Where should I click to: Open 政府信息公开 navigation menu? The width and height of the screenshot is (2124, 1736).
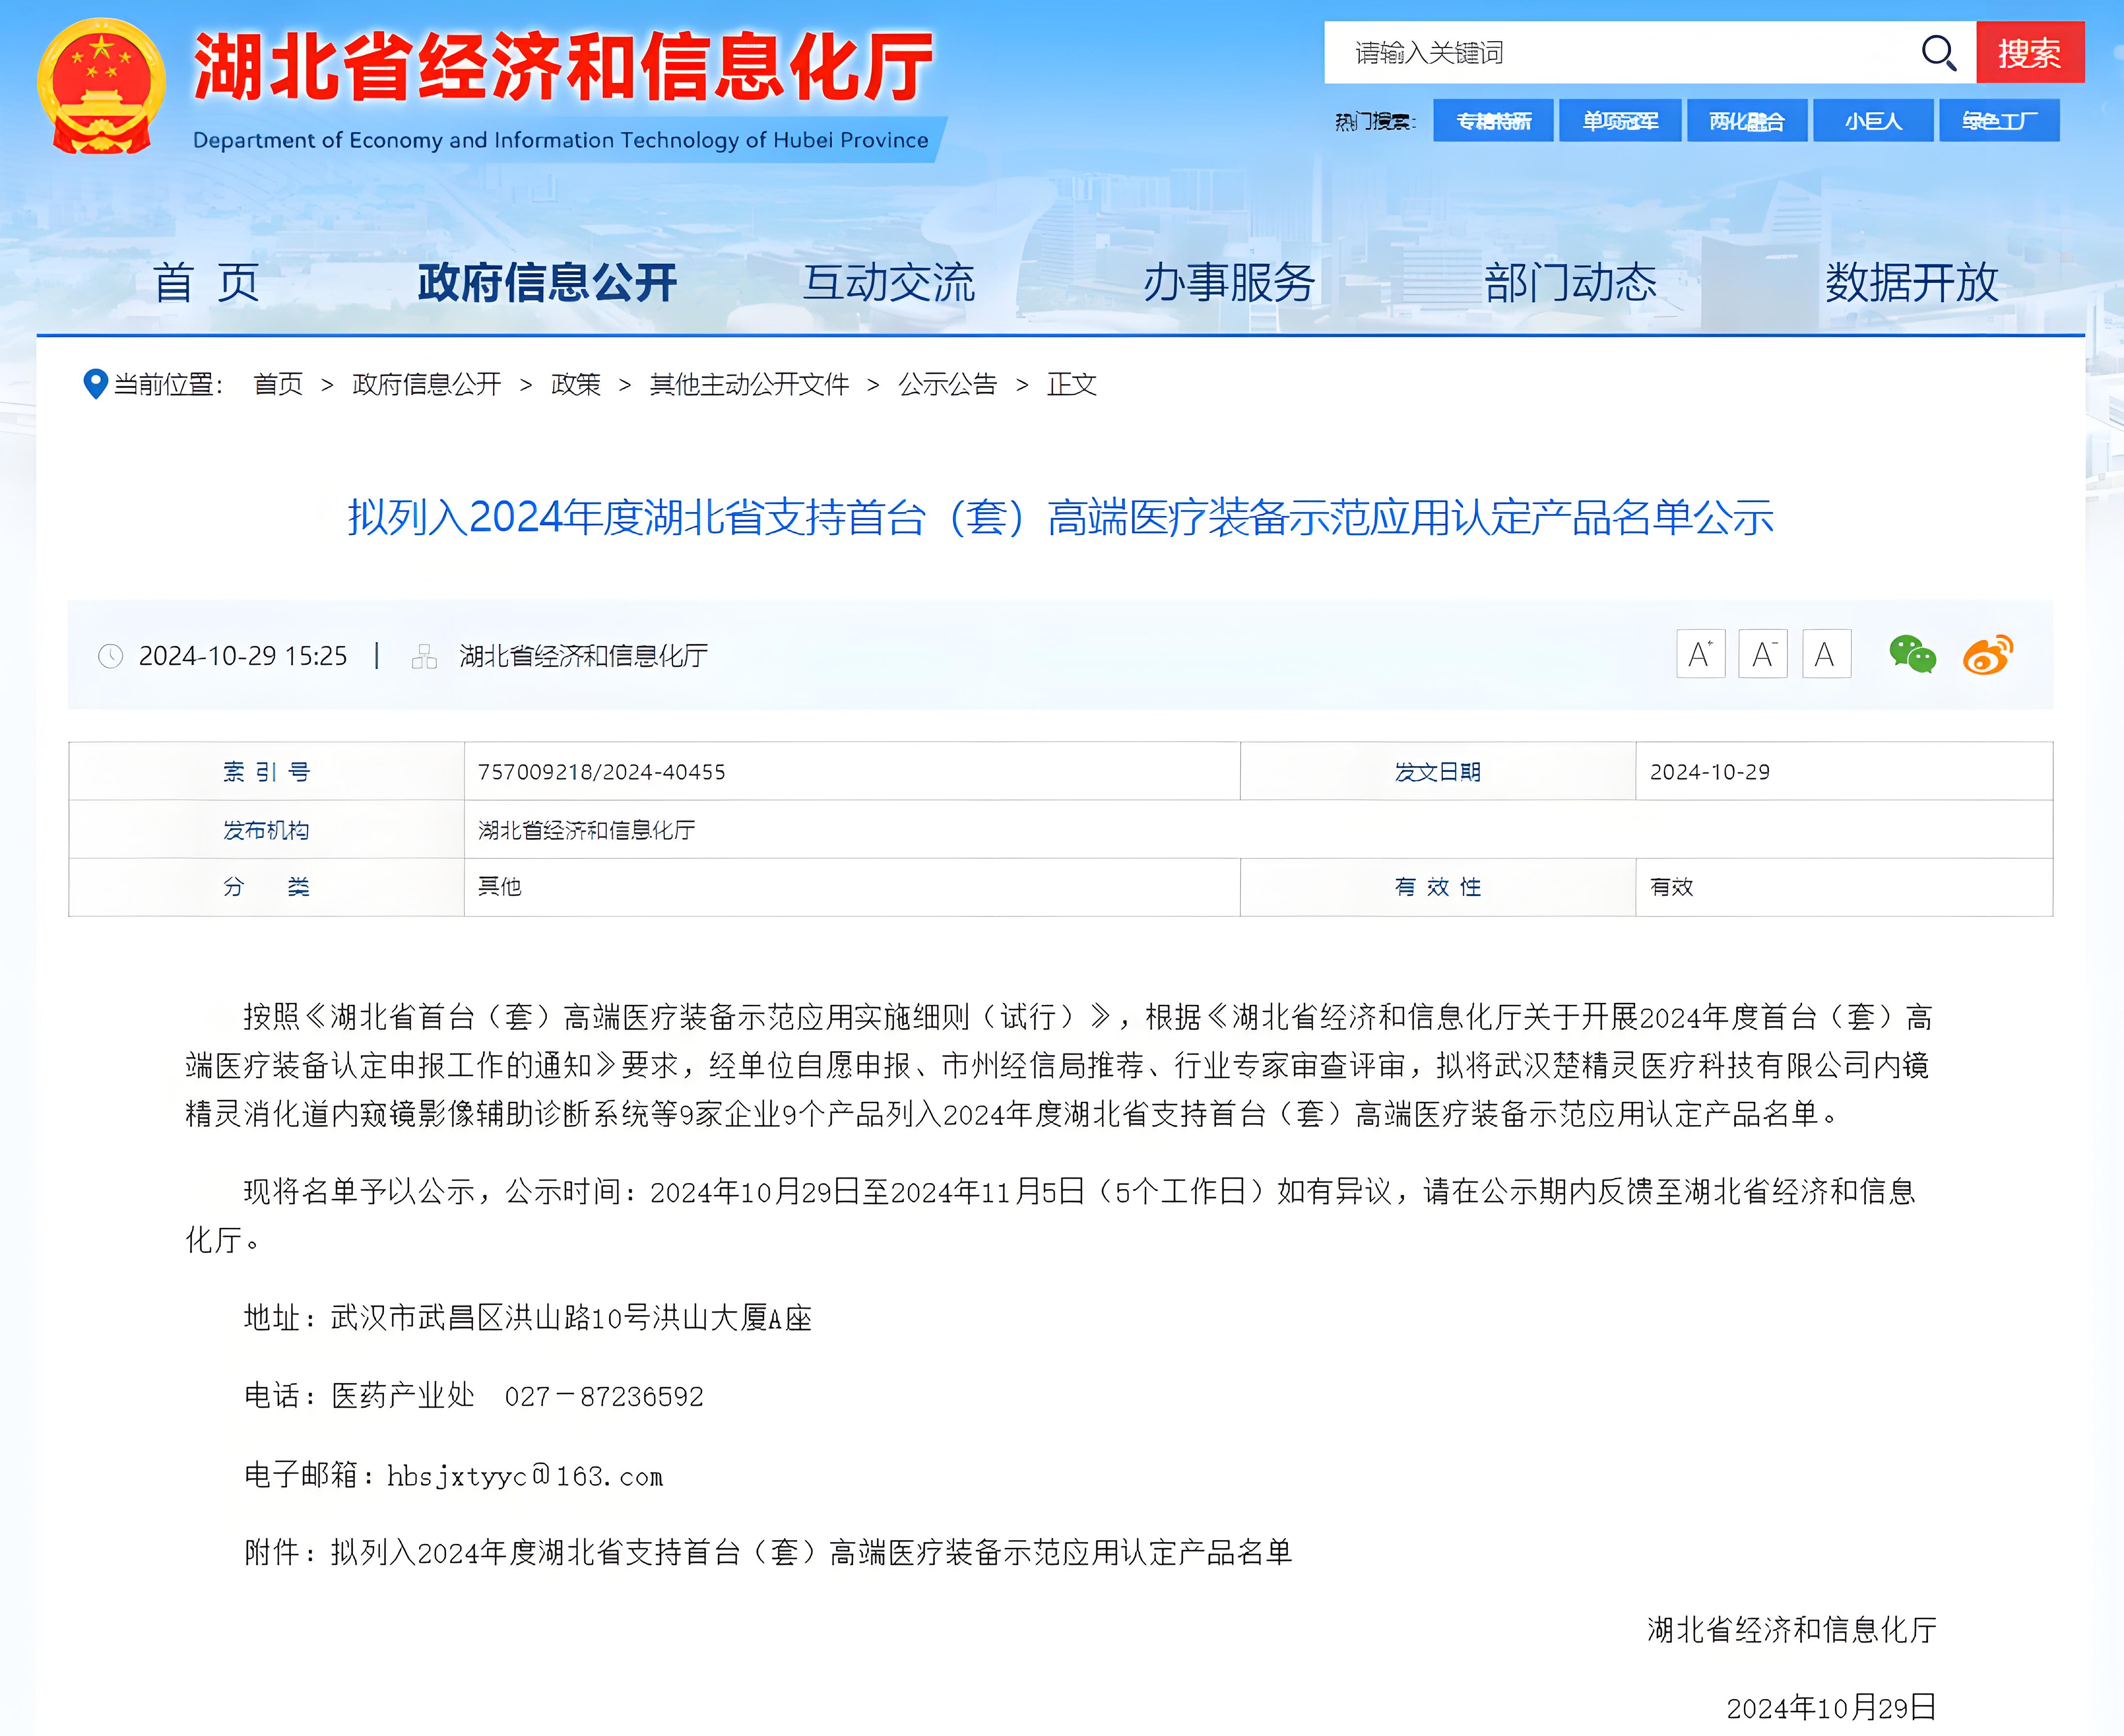pyautogui.click(x=547, y=283)
